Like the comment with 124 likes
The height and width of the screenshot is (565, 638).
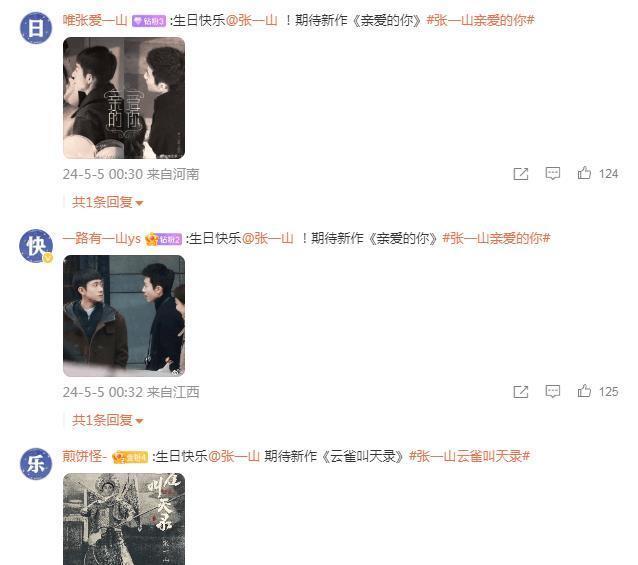click(584, 173)
